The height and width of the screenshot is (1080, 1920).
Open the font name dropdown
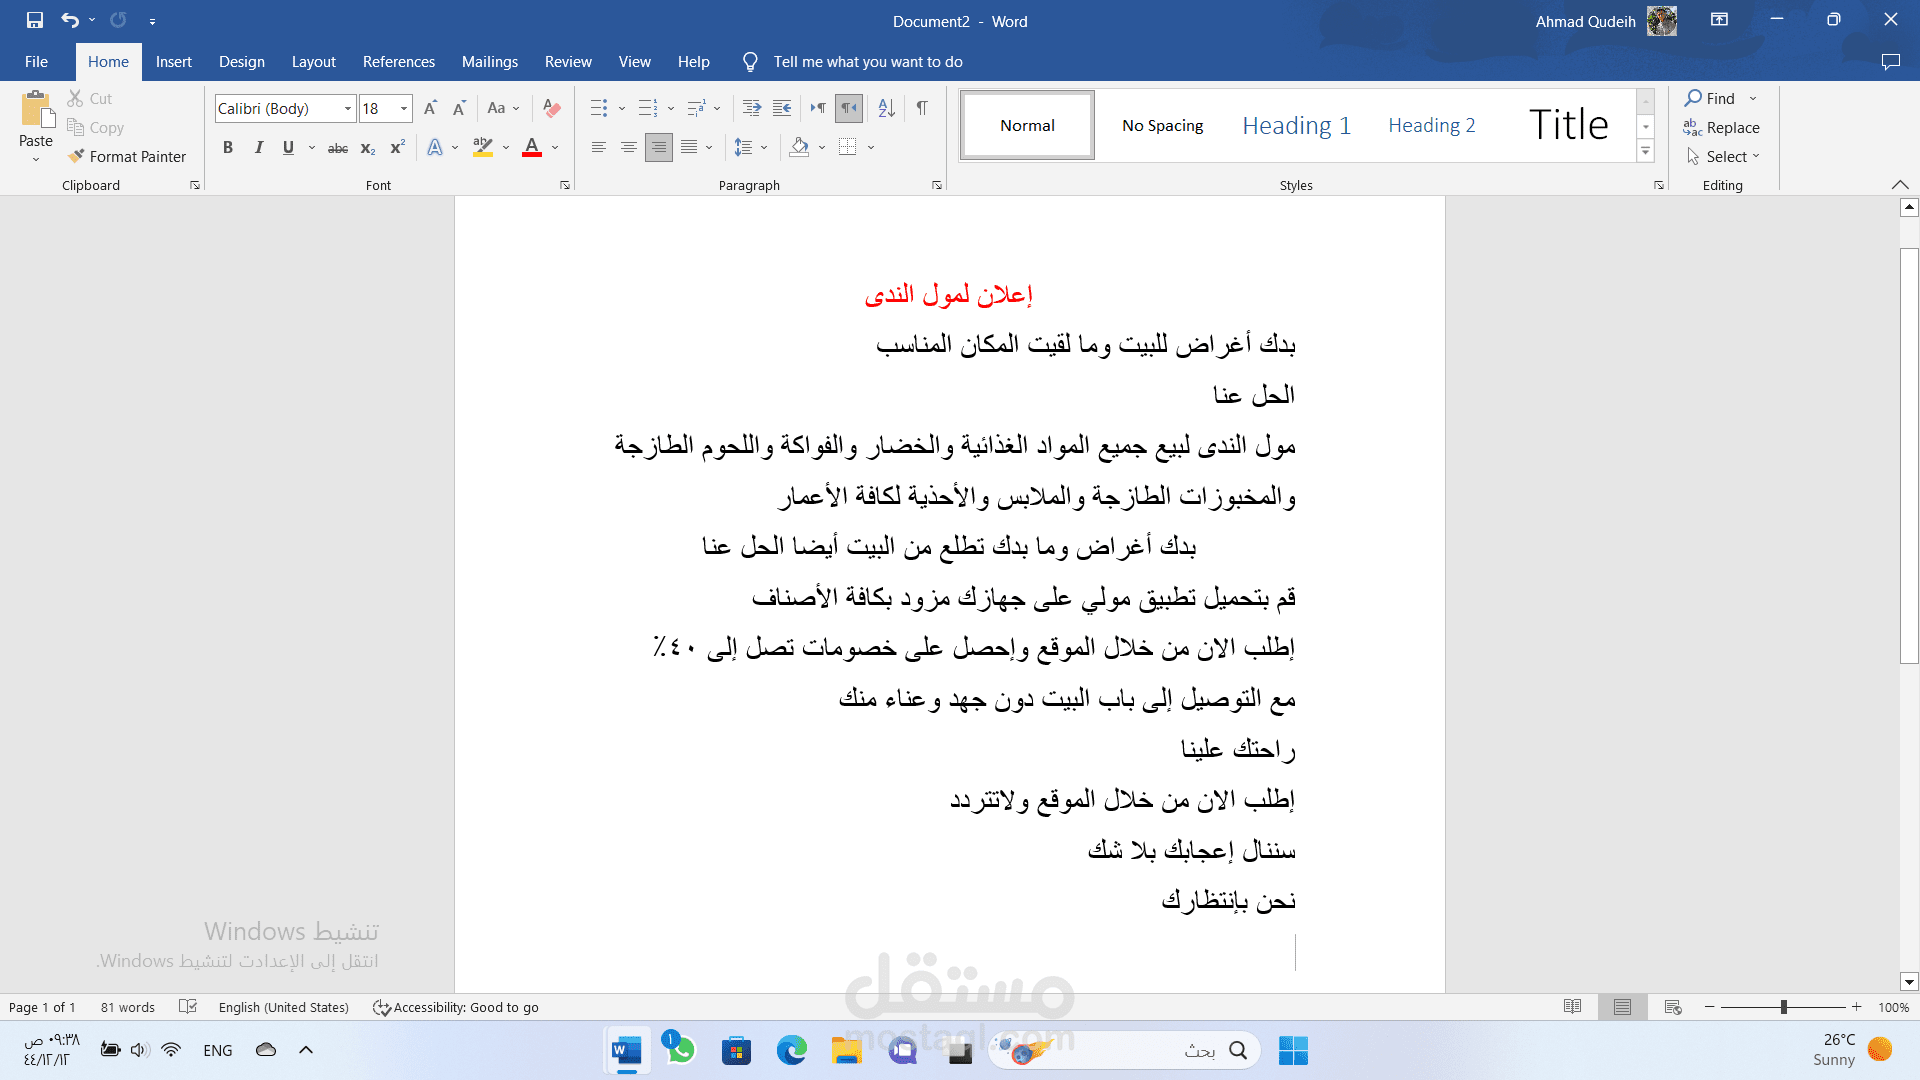pyautogui.click(x=348, y=108)
